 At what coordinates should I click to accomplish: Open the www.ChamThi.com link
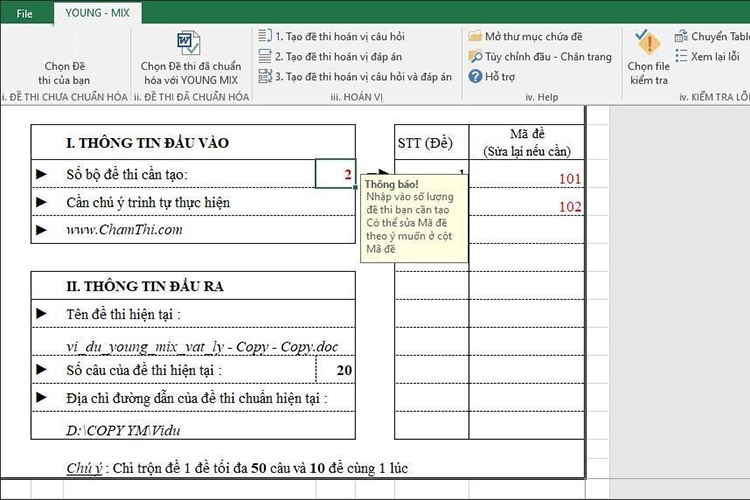point(124,230)
